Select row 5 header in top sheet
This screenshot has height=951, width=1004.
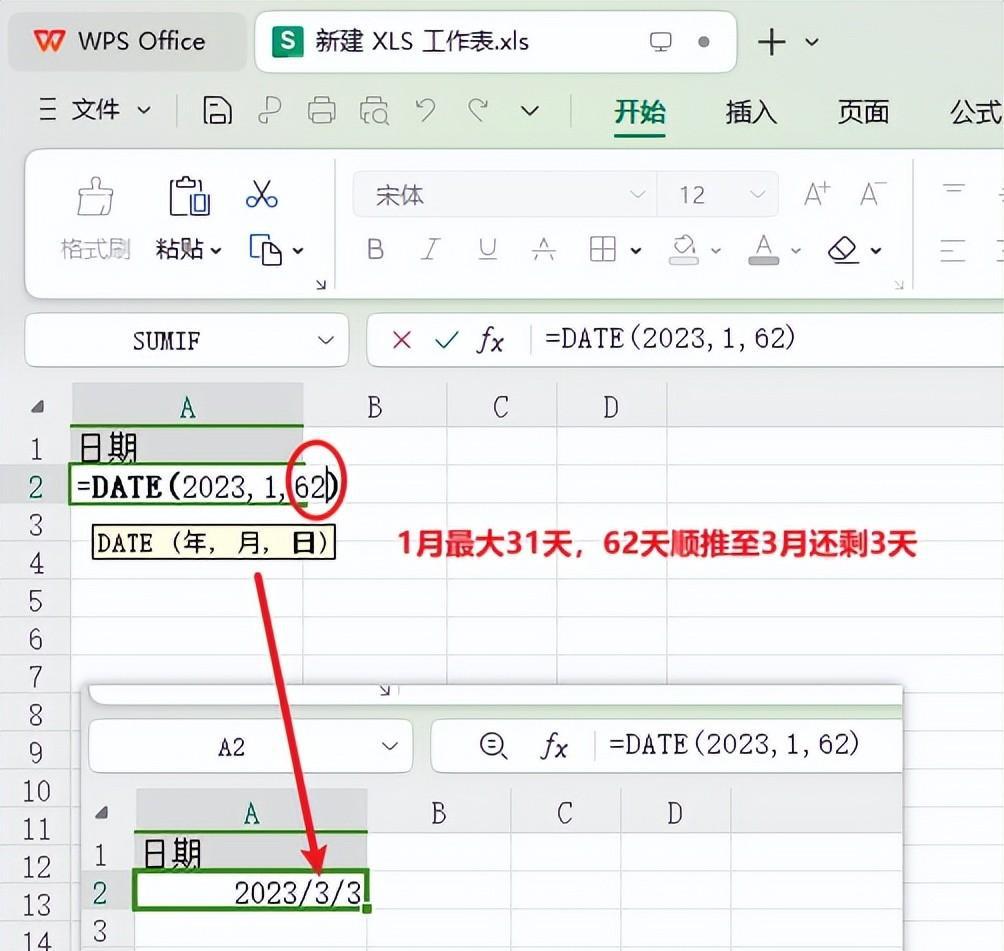36,601
